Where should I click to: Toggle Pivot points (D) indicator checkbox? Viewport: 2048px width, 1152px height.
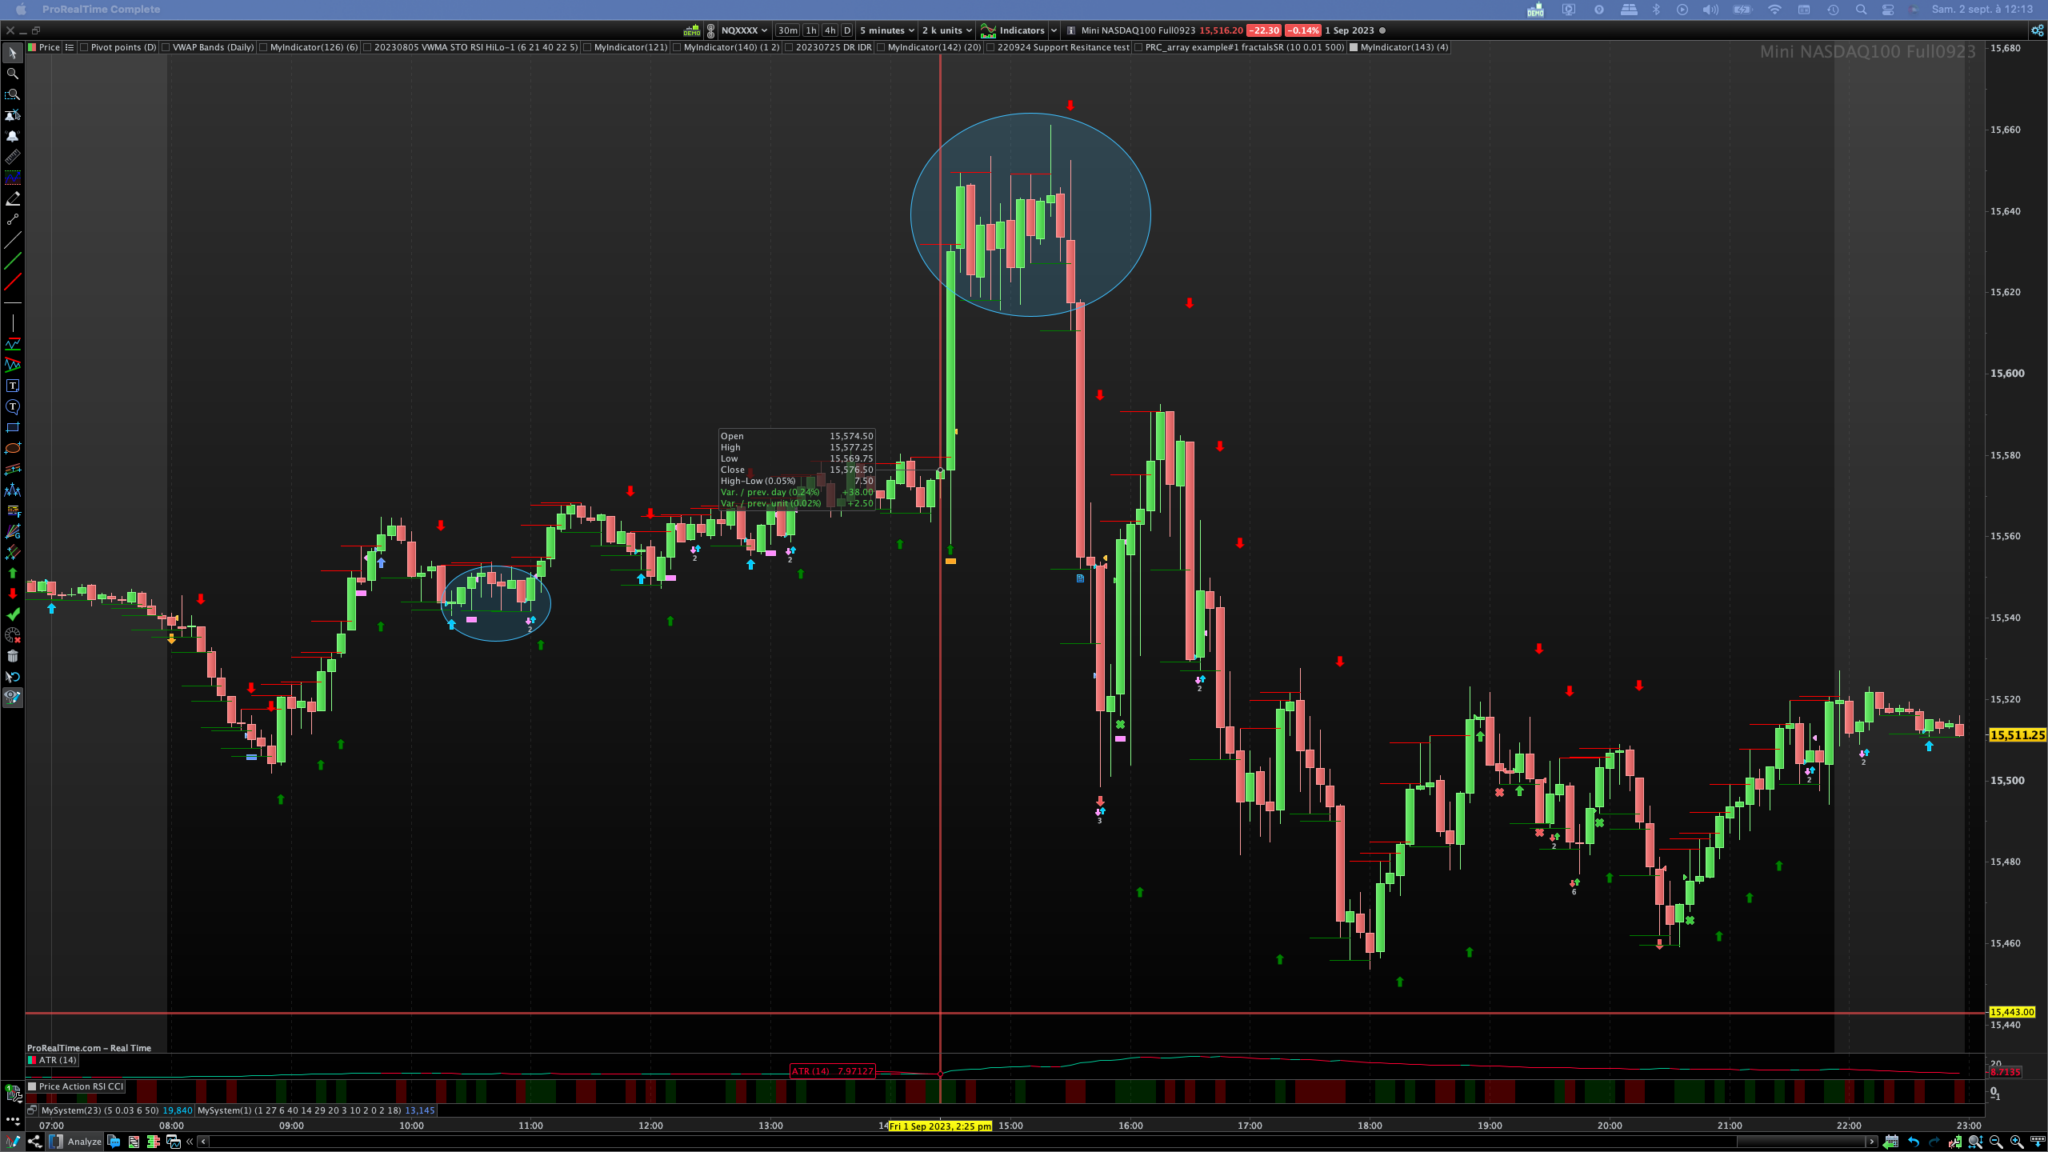[85, 47]
